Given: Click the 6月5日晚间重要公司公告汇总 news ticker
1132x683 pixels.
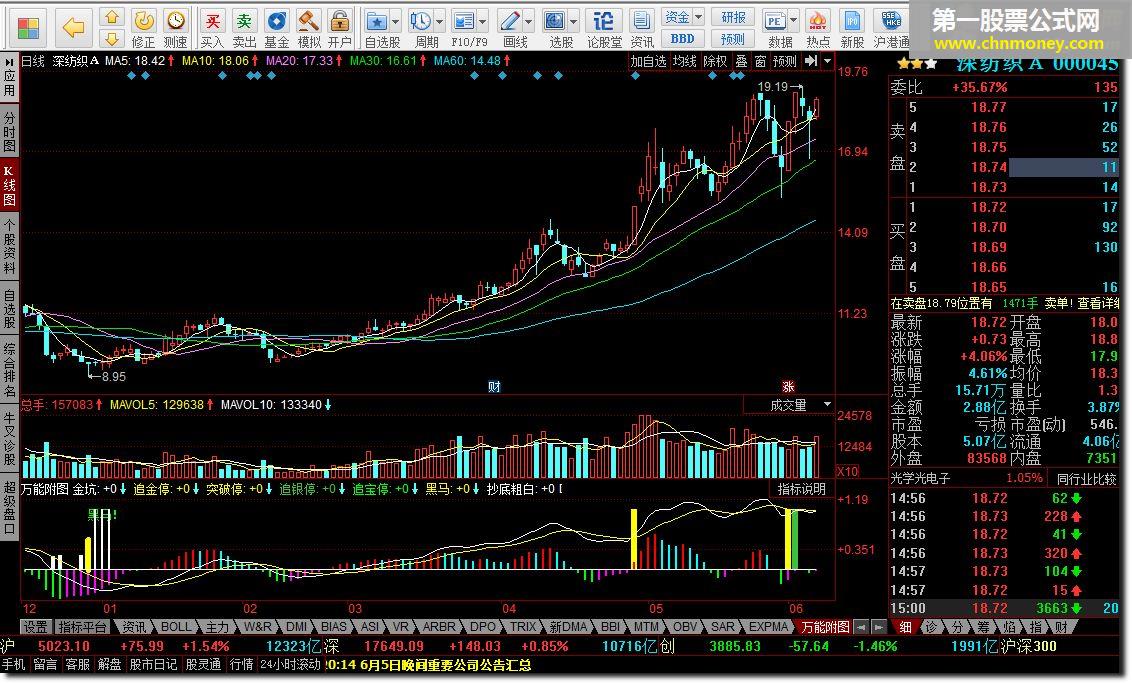Looking at the screenshot, I should (444, 665).
